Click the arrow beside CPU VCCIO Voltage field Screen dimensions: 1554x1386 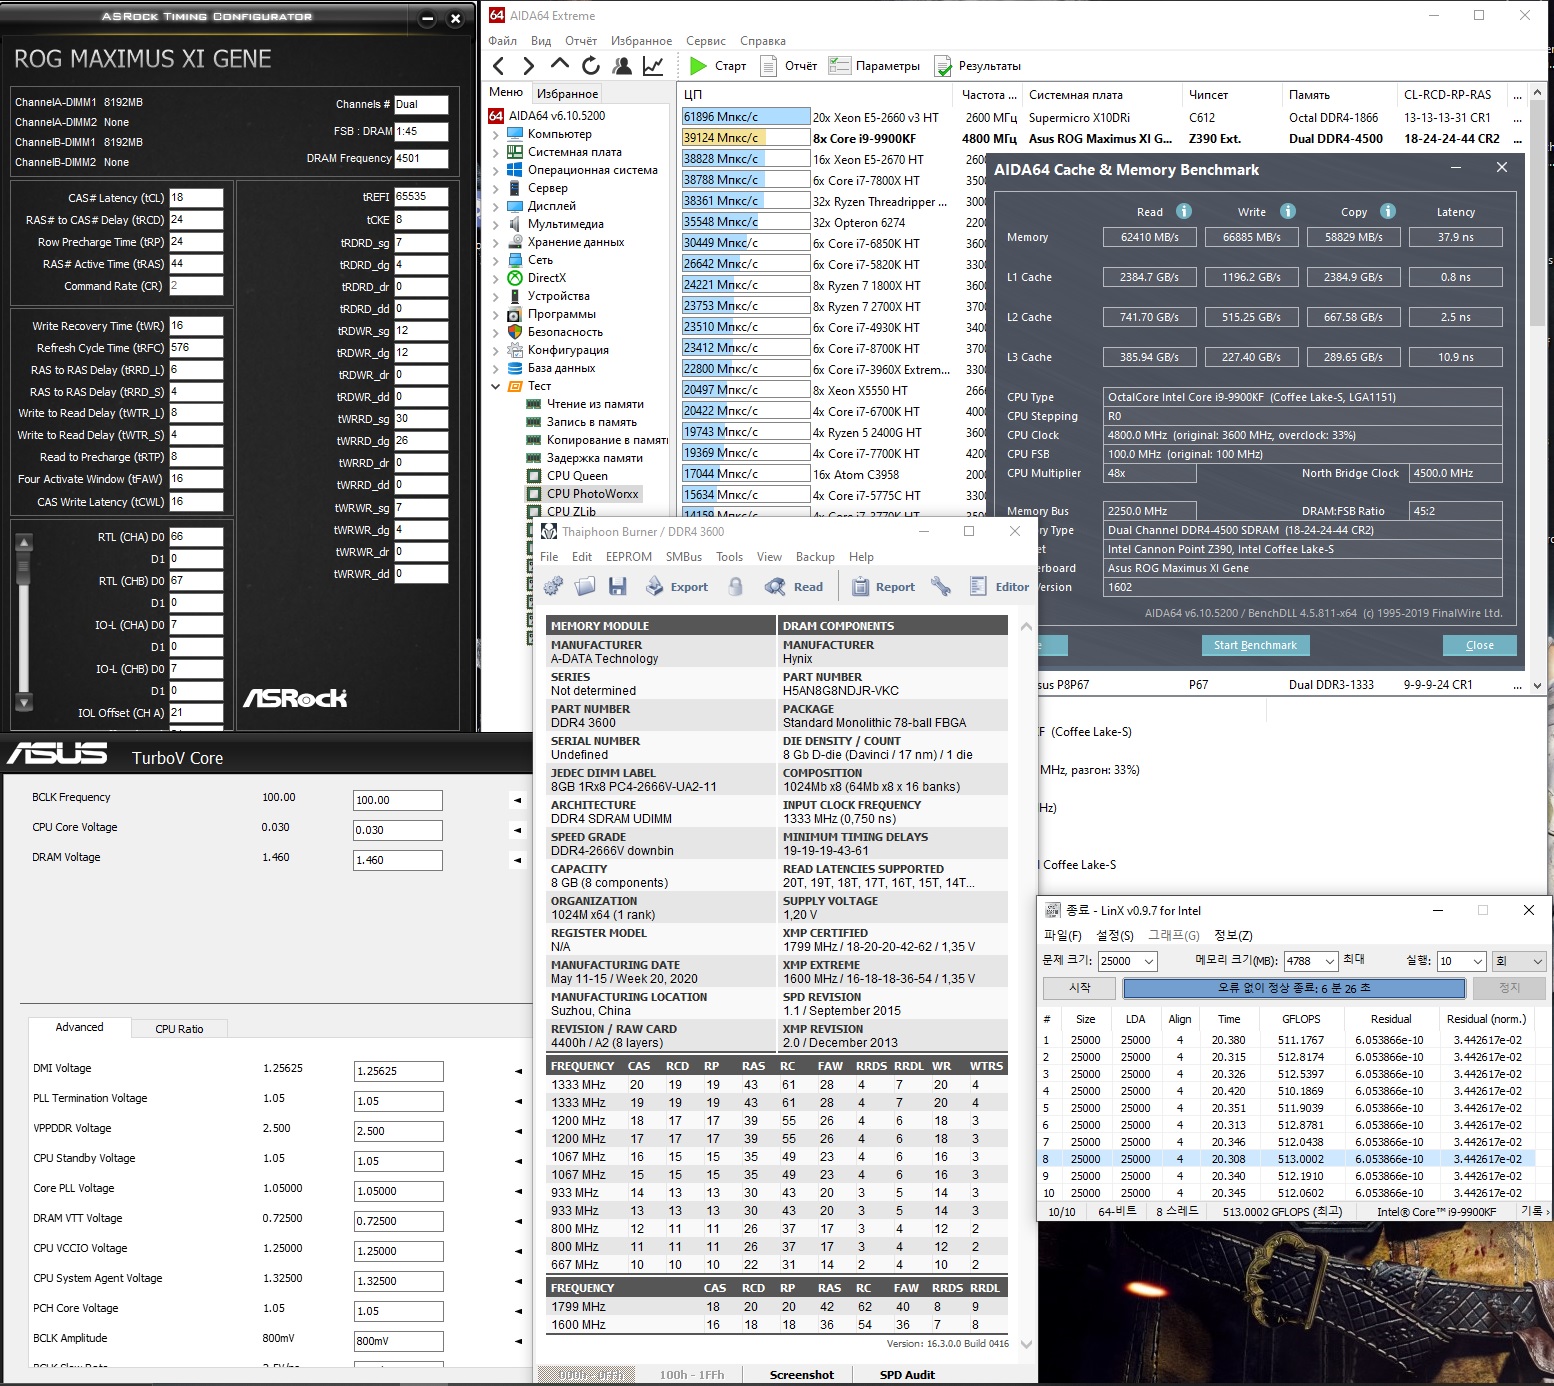coord(518,1251)
